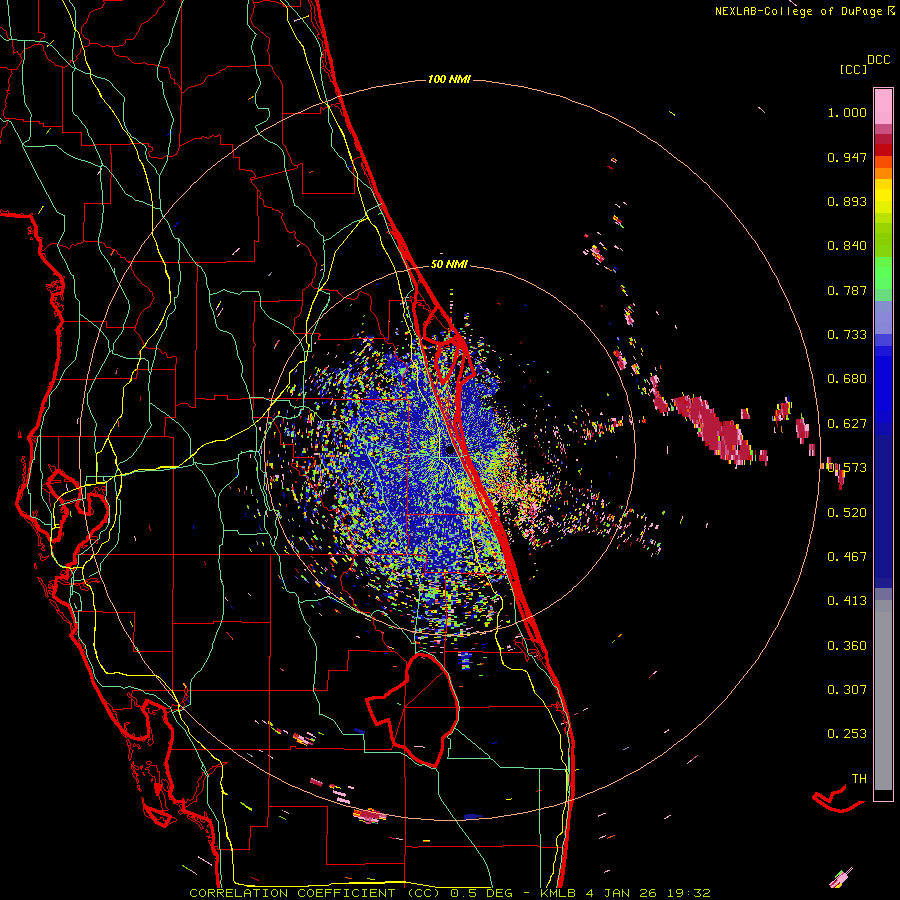The height and width of the screenshot is (900, 900).
Task: Click the red Lake Okeechobee outline
Action: [412, 710]
